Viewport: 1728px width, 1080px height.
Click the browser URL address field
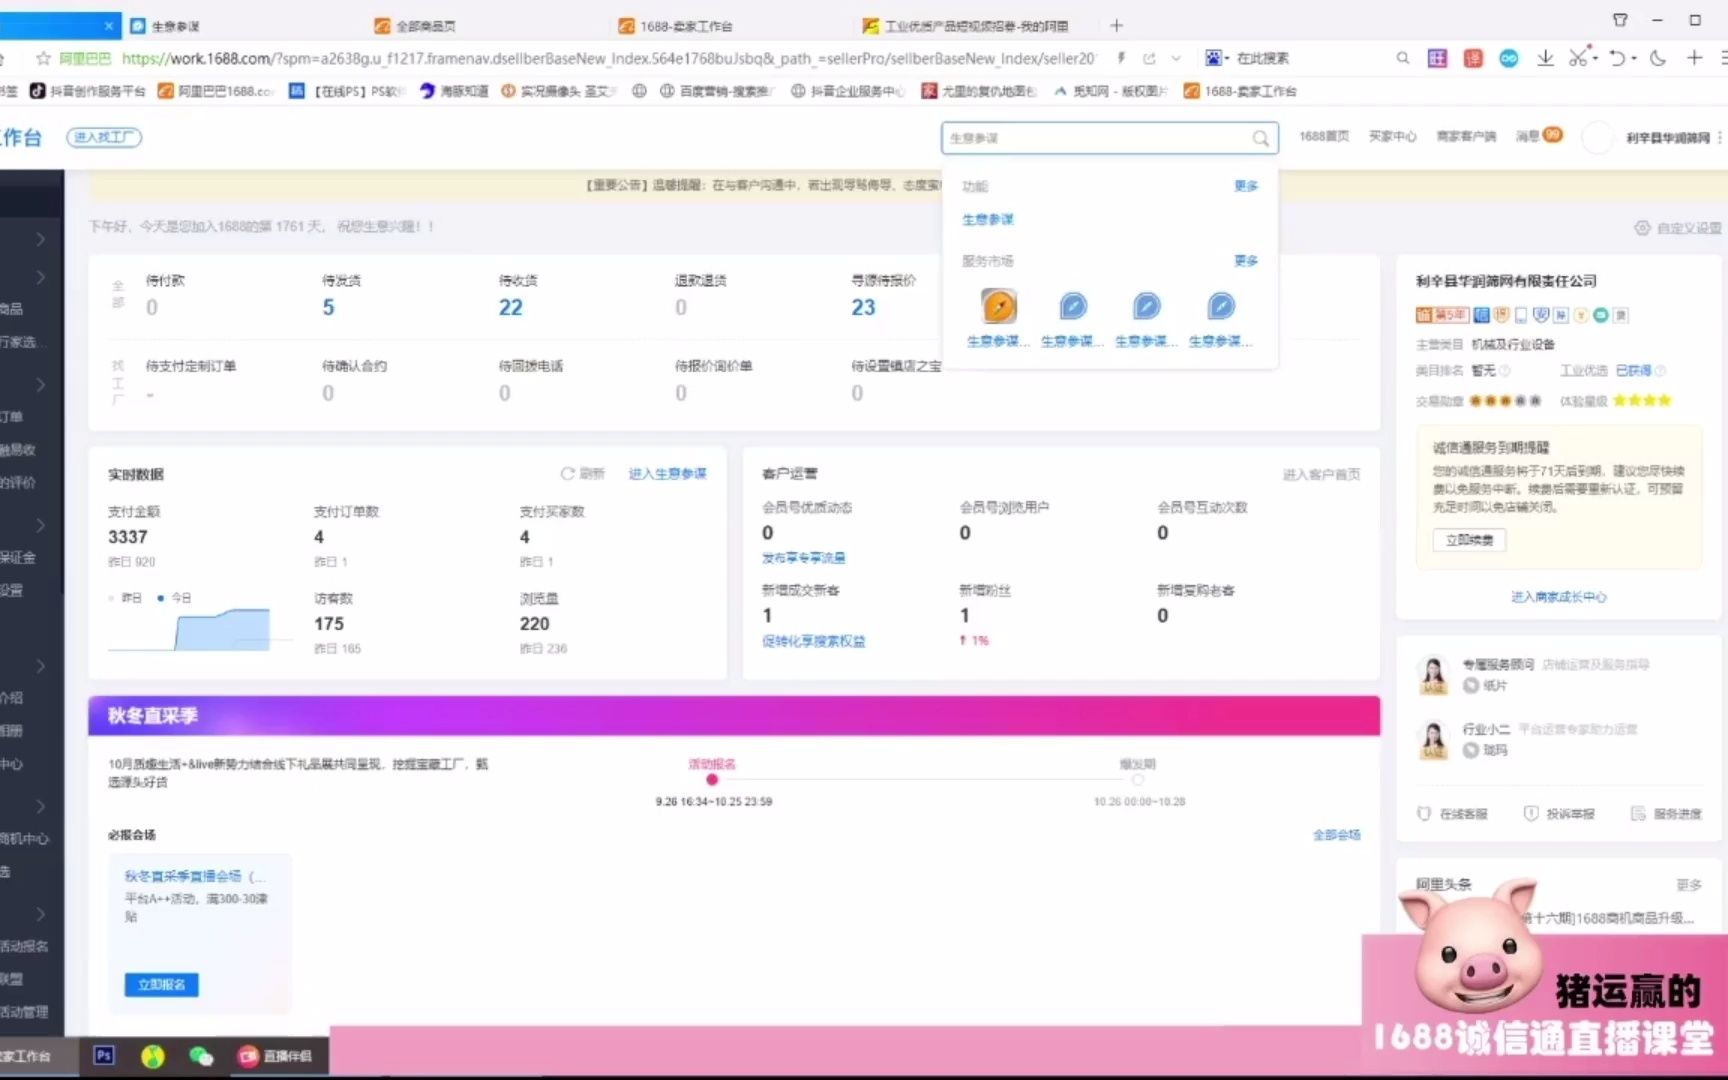click(608, 58)
